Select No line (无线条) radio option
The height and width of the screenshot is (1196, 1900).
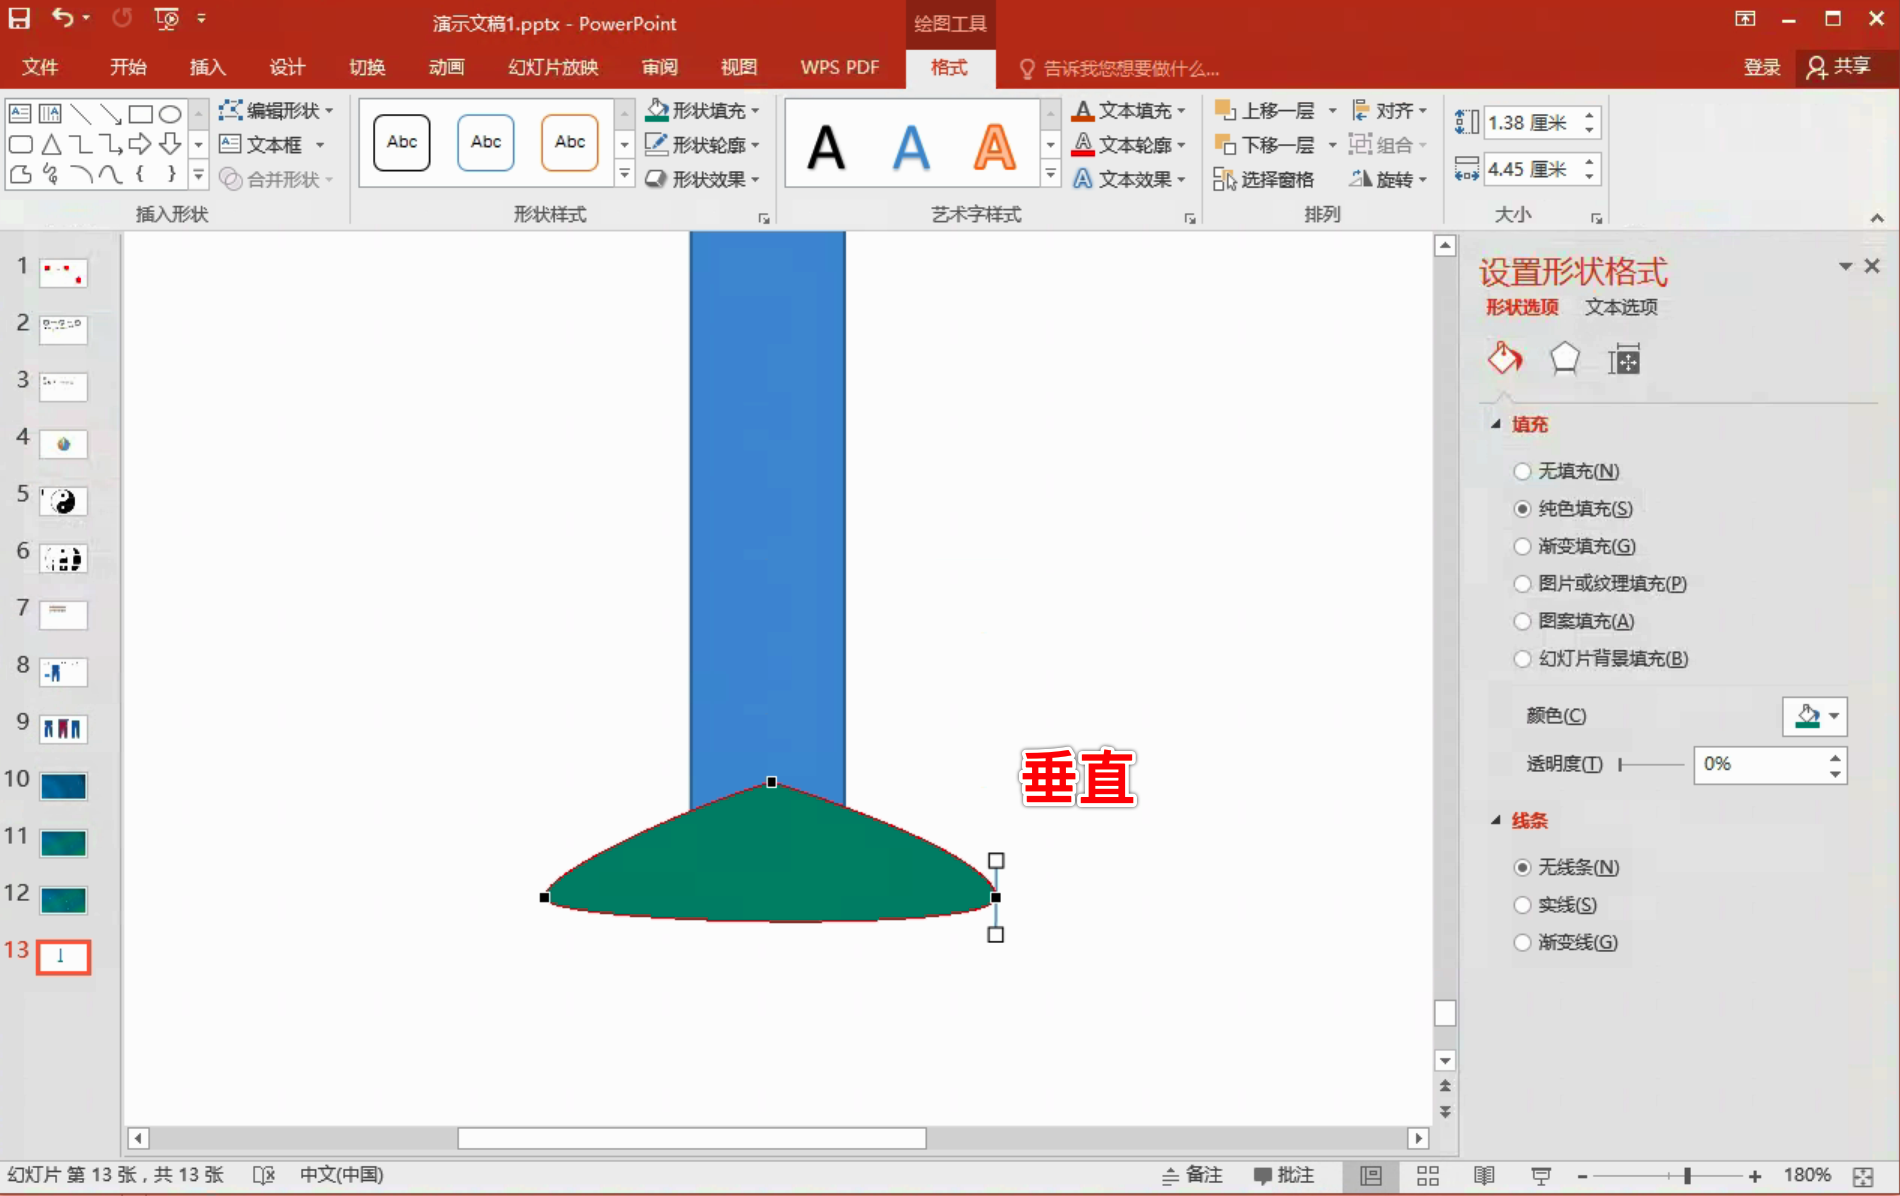tap(1522, 867)
